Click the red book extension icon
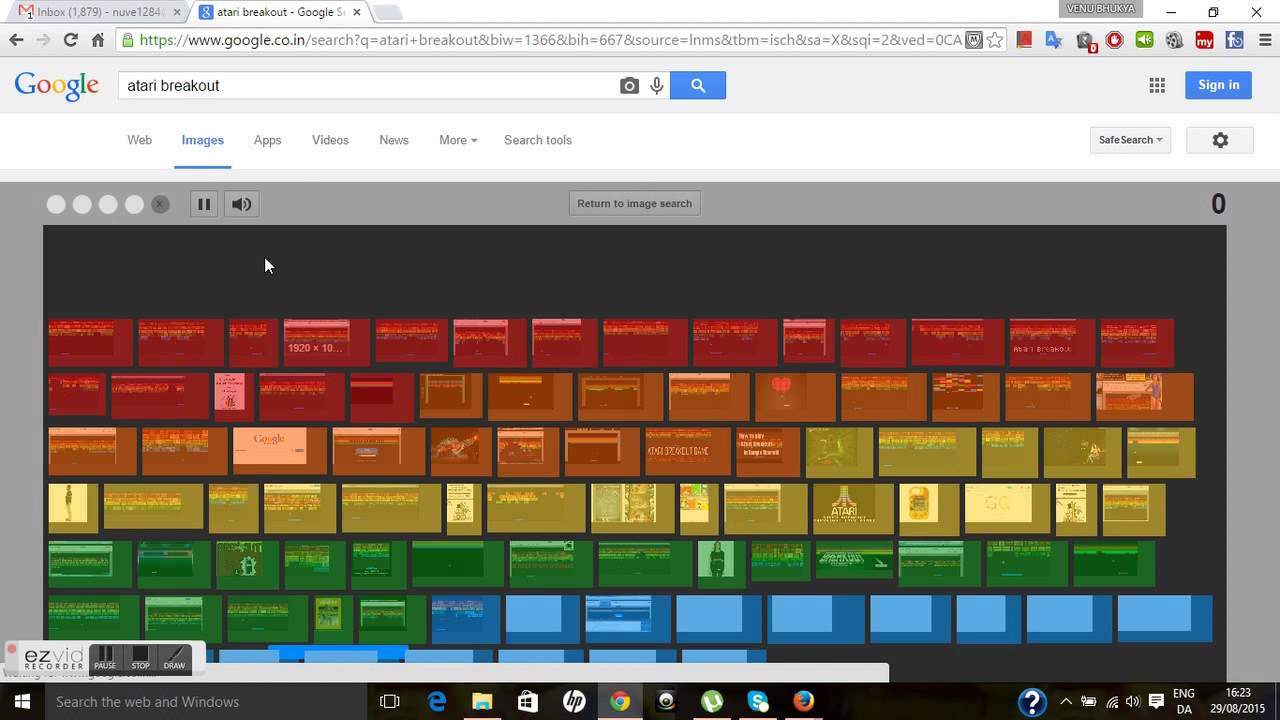This screenshot has height=720, width=1280. pyautogui.click(x=1024, y=40)
